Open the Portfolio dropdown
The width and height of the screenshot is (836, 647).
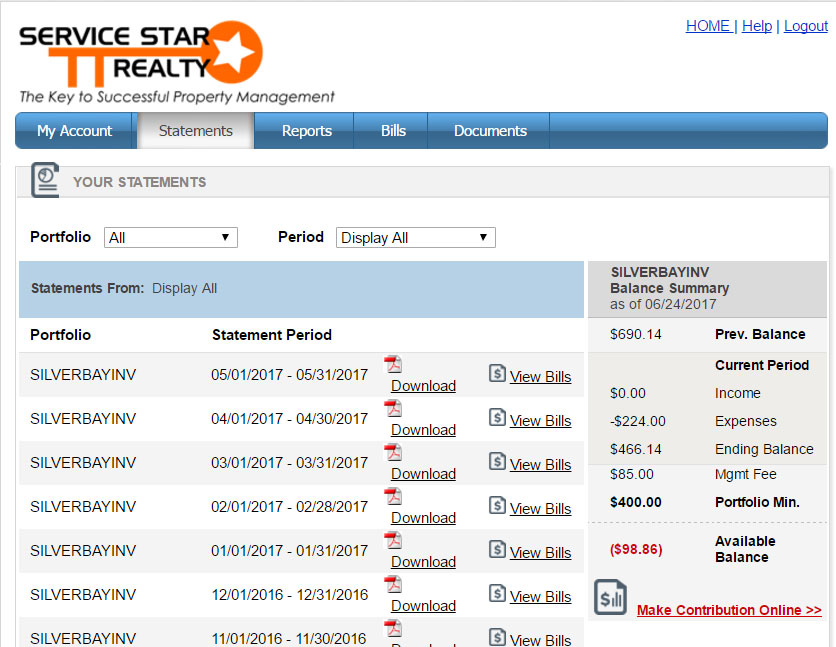pos(171,238)
